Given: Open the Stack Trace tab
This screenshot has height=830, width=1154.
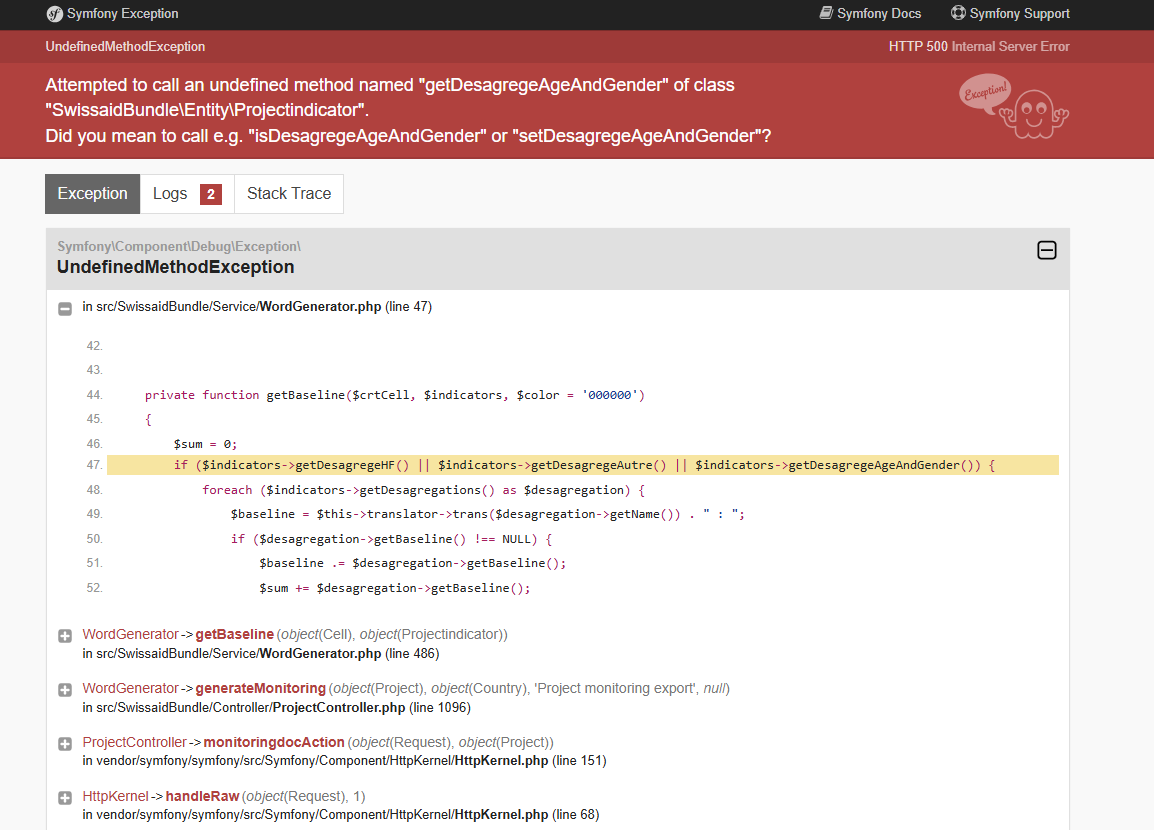Looking at the screenshot, I should point(289,194).
